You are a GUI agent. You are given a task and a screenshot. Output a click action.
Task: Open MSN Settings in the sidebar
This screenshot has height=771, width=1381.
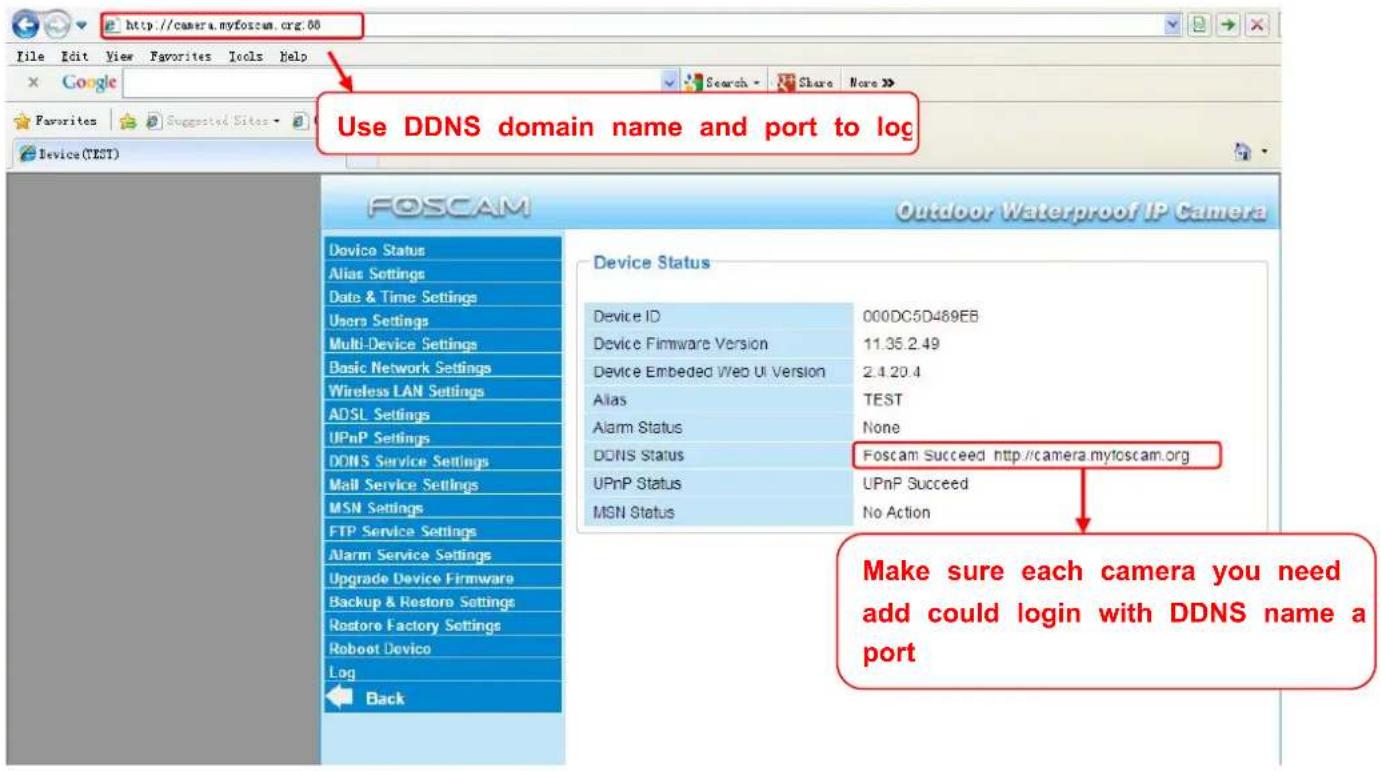click(443, 508)
